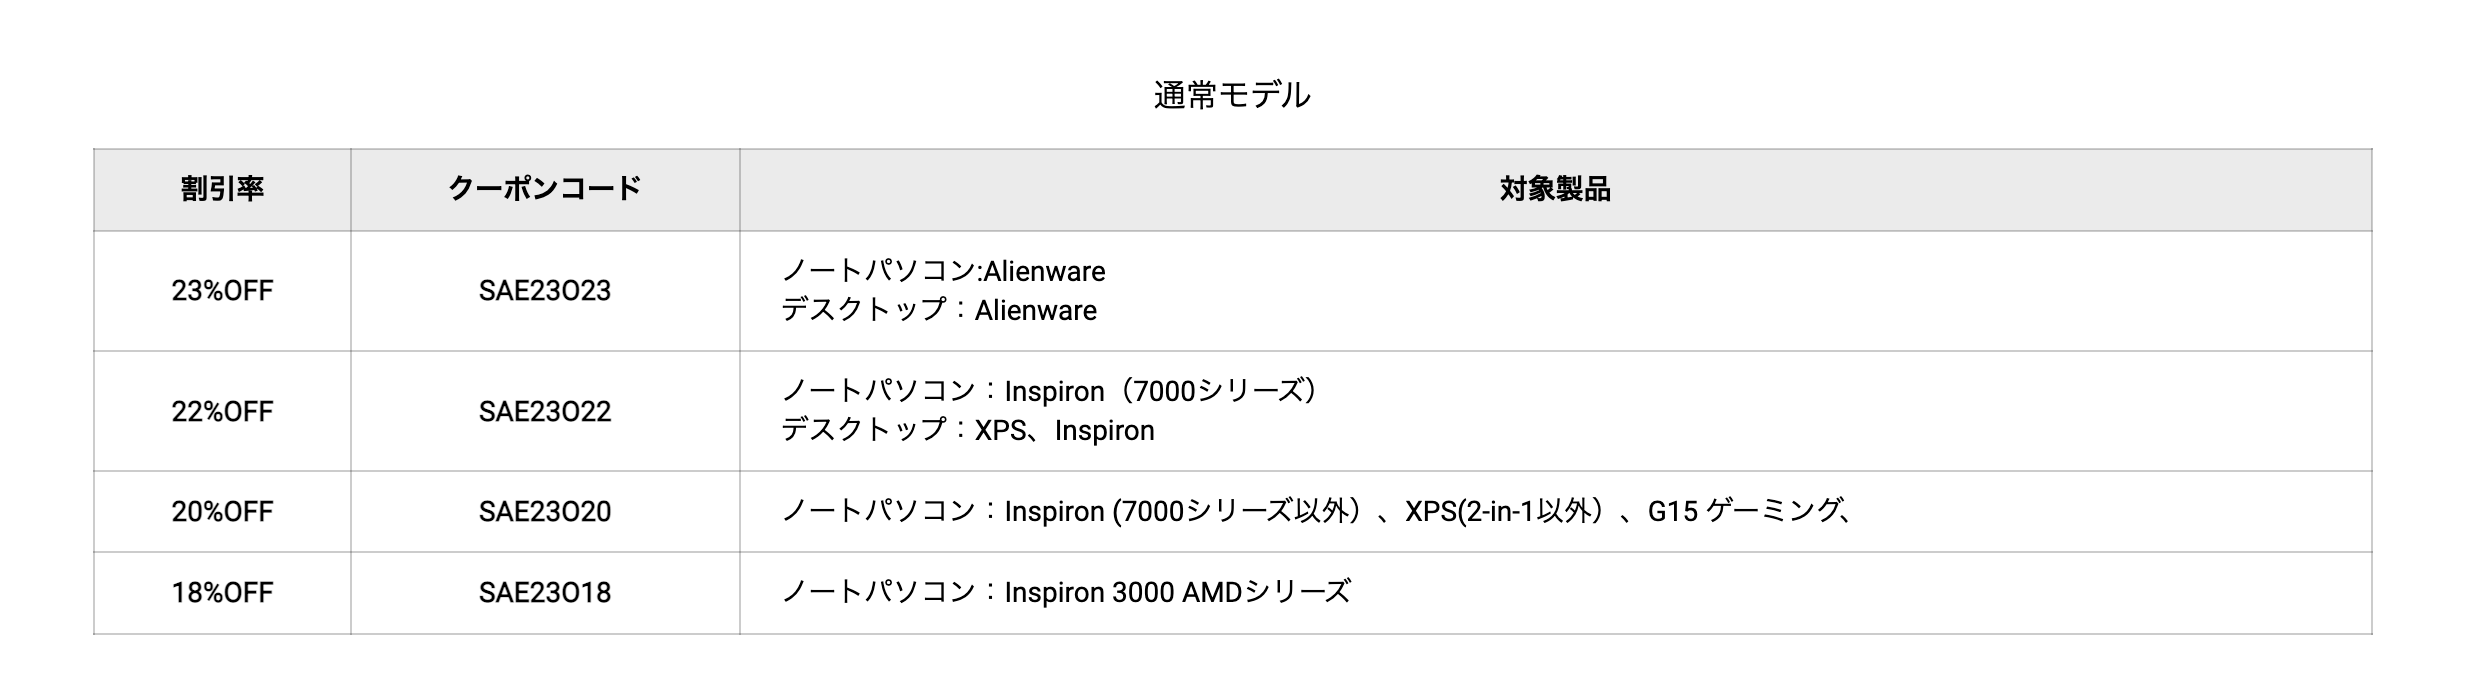Click the 20%OFF discount cell
2480x692 pixels.
tap(222, 512)
